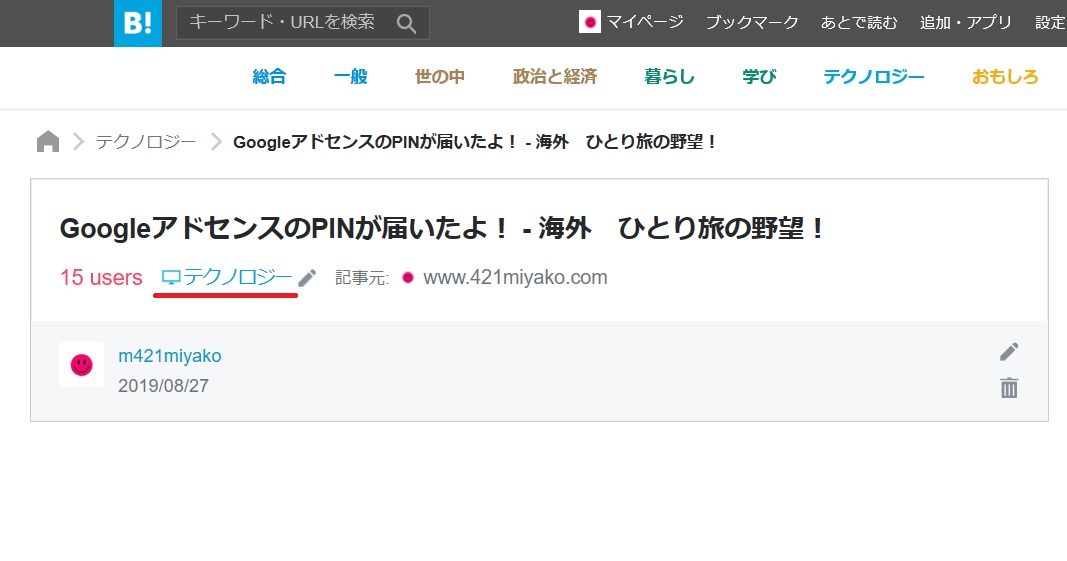Switch to the テクノロジー category tab
The image size is (1067, 561).
874,76
